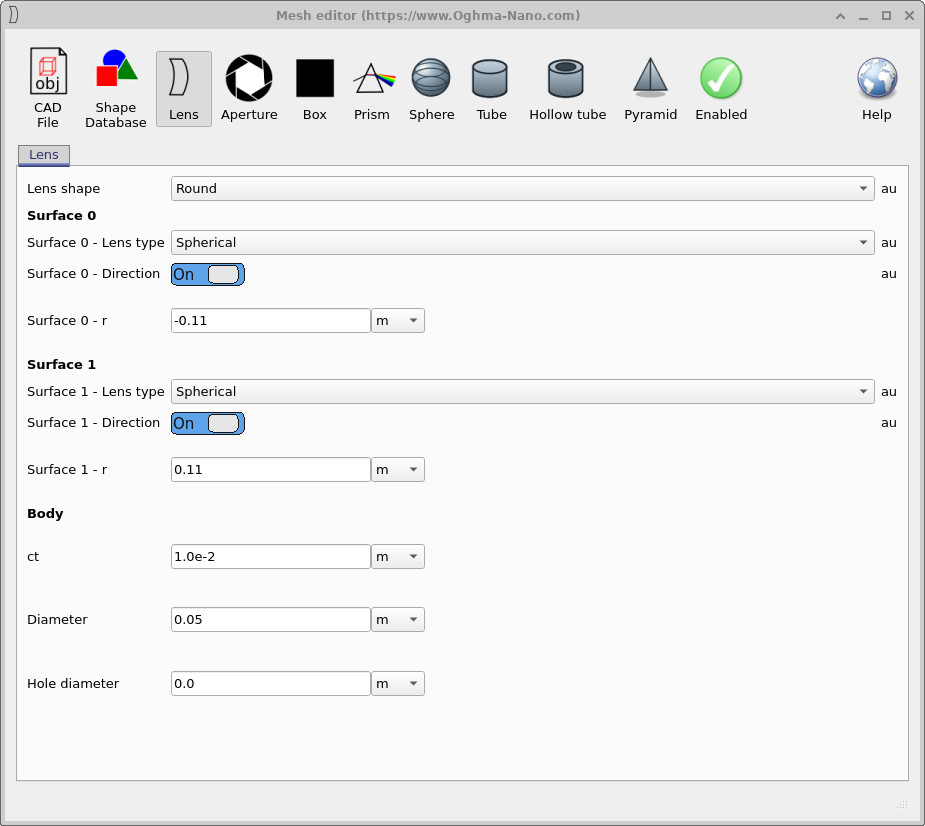Open the Help globe
This screenshot has width=925, height=826.
click(x=876, y=78)
